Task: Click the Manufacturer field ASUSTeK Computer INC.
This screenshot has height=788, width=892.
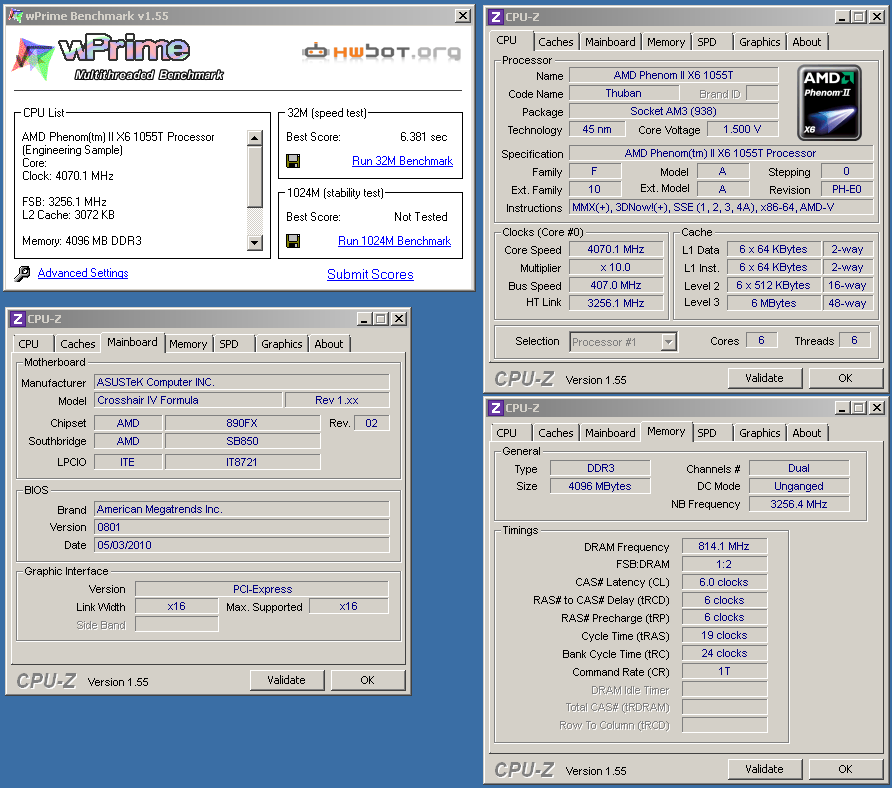Action: [242, 382]
